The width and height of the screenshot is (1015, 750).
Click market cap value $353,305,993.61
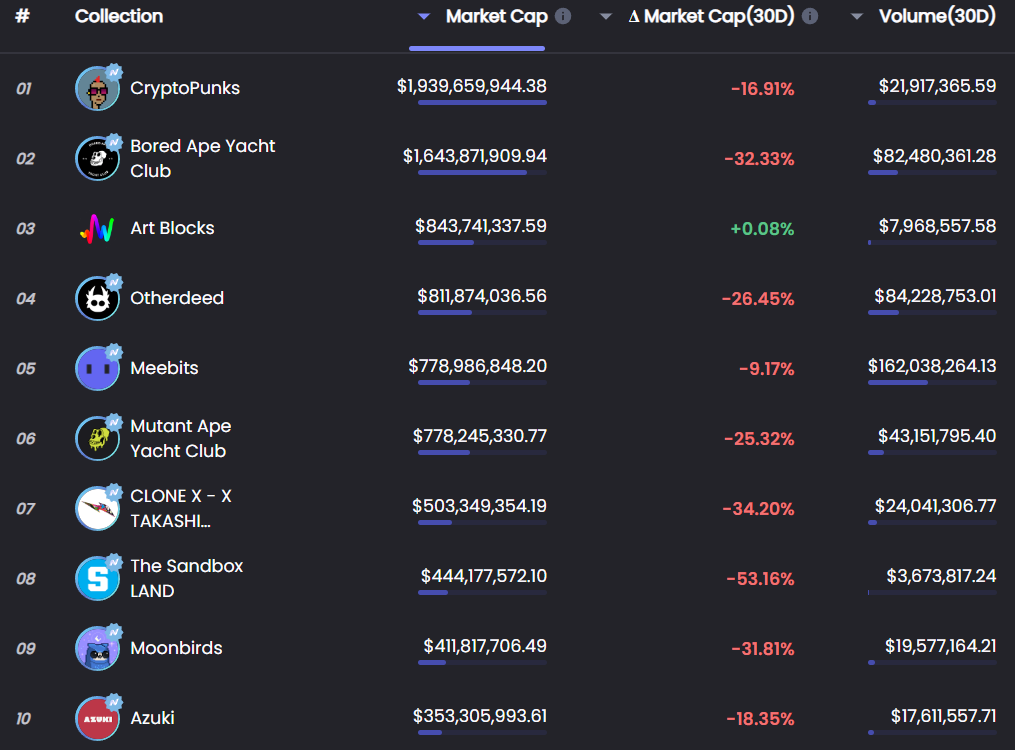[x=480, y=716]
